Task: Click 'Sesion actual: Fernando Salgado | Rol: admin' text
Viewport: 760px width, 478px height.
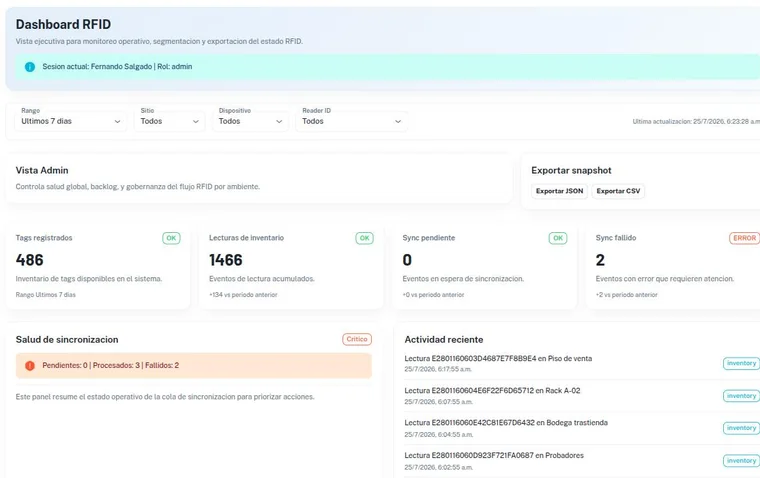Action: 117,67
